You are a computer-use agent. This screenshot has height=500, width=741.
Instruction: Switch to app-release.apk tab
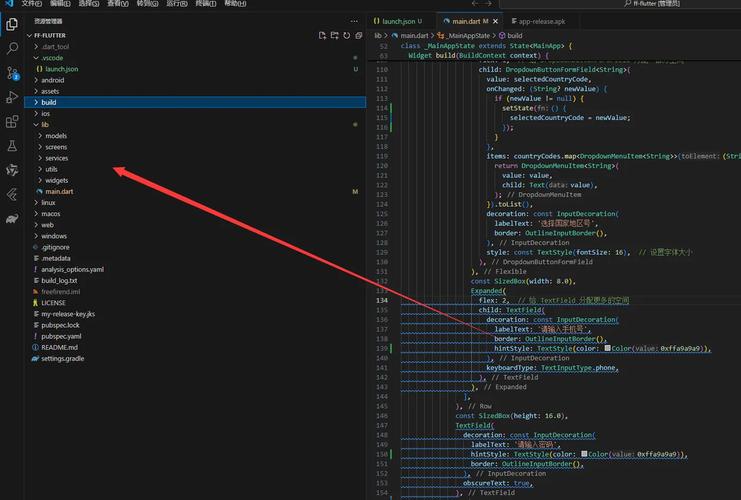[539, 20]
